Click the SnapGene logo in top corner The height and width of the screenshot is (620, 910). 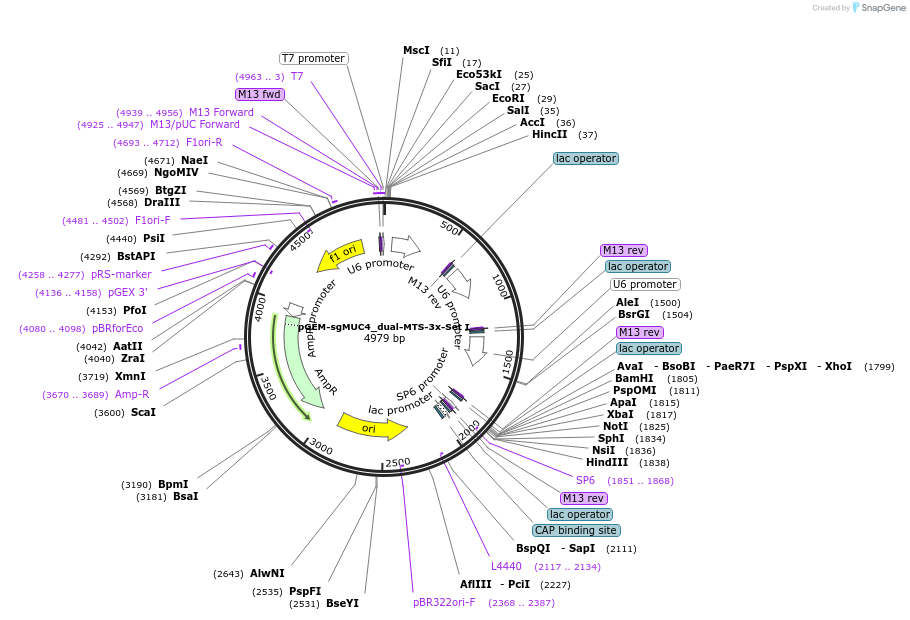tap(877, 8)
